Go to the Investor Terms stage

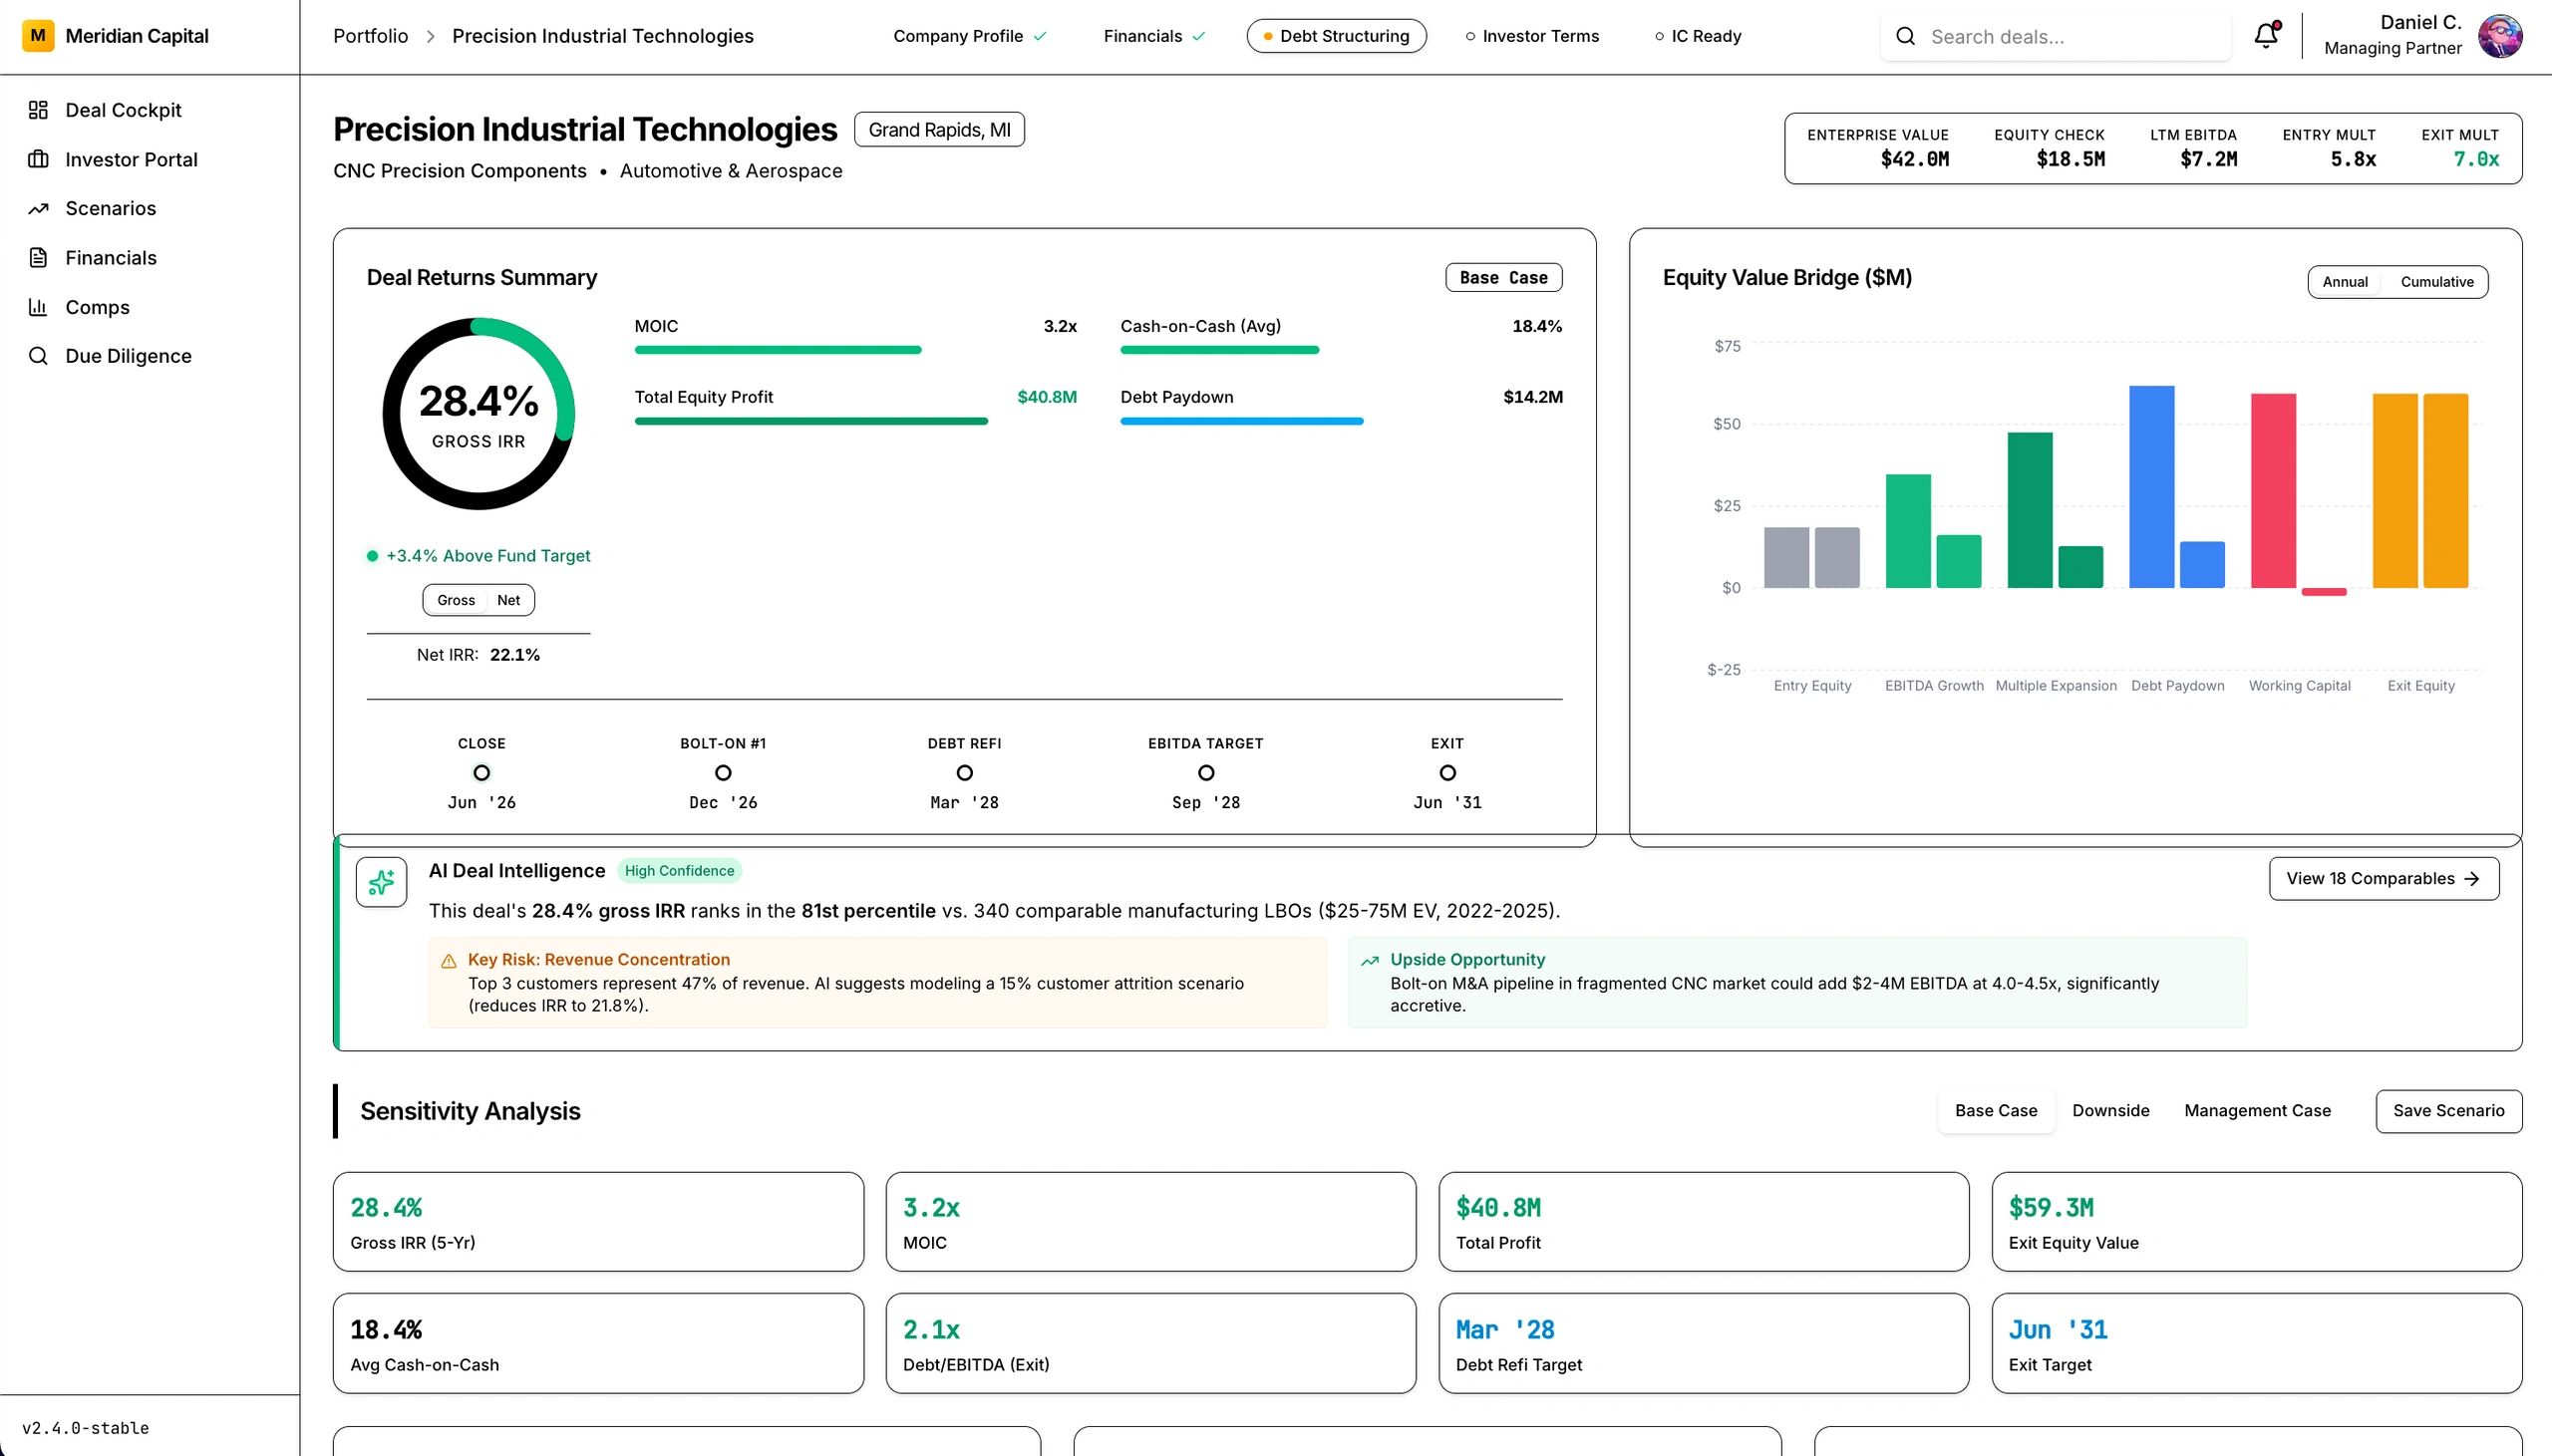click(1532, 36)
